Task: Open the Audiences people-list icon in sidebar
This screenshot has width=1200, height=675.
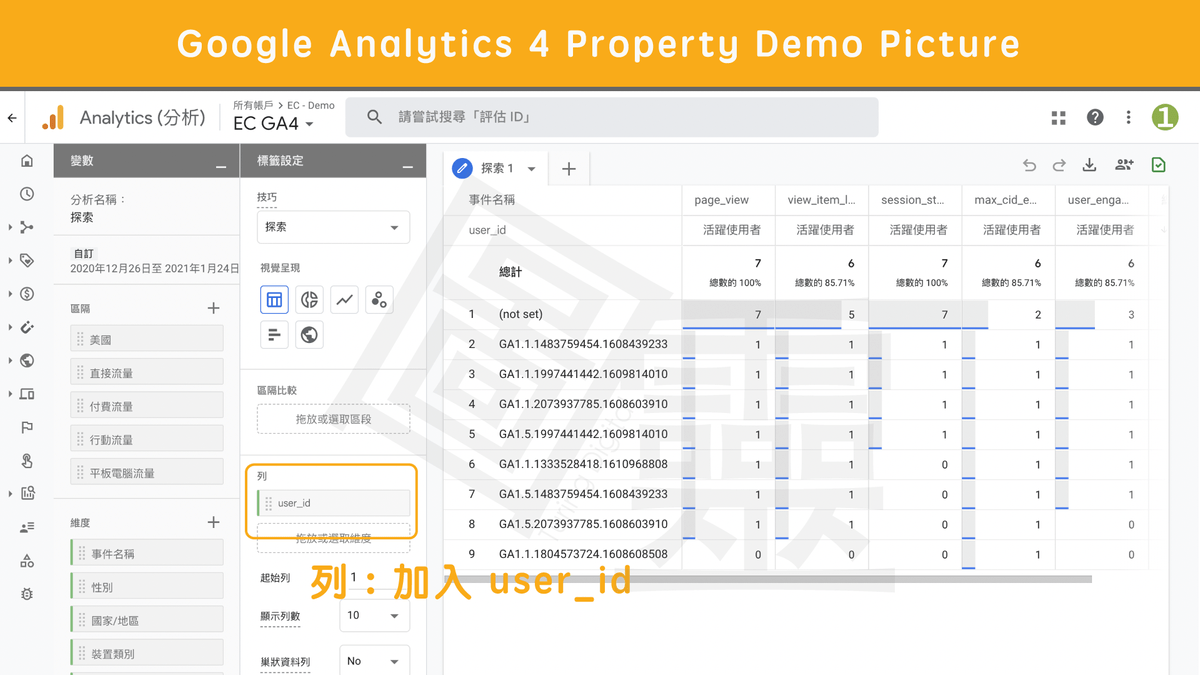Action: pos(27,527)
